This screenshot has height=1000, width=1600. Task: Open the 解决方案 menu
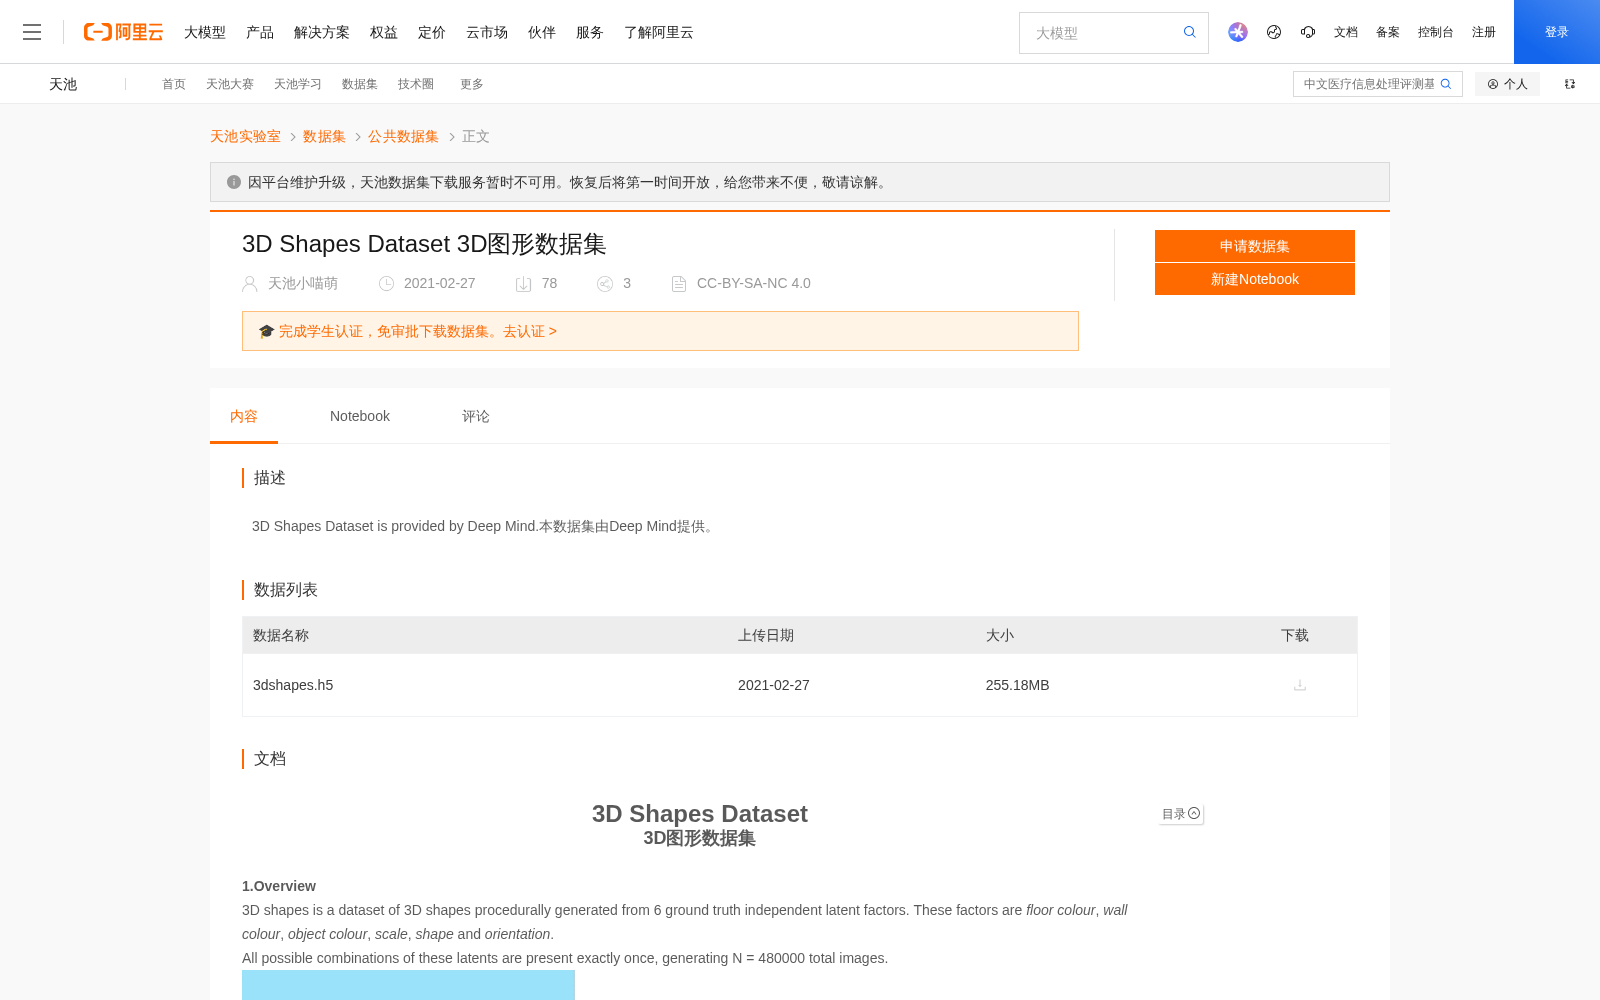click(x=322, y=32)
